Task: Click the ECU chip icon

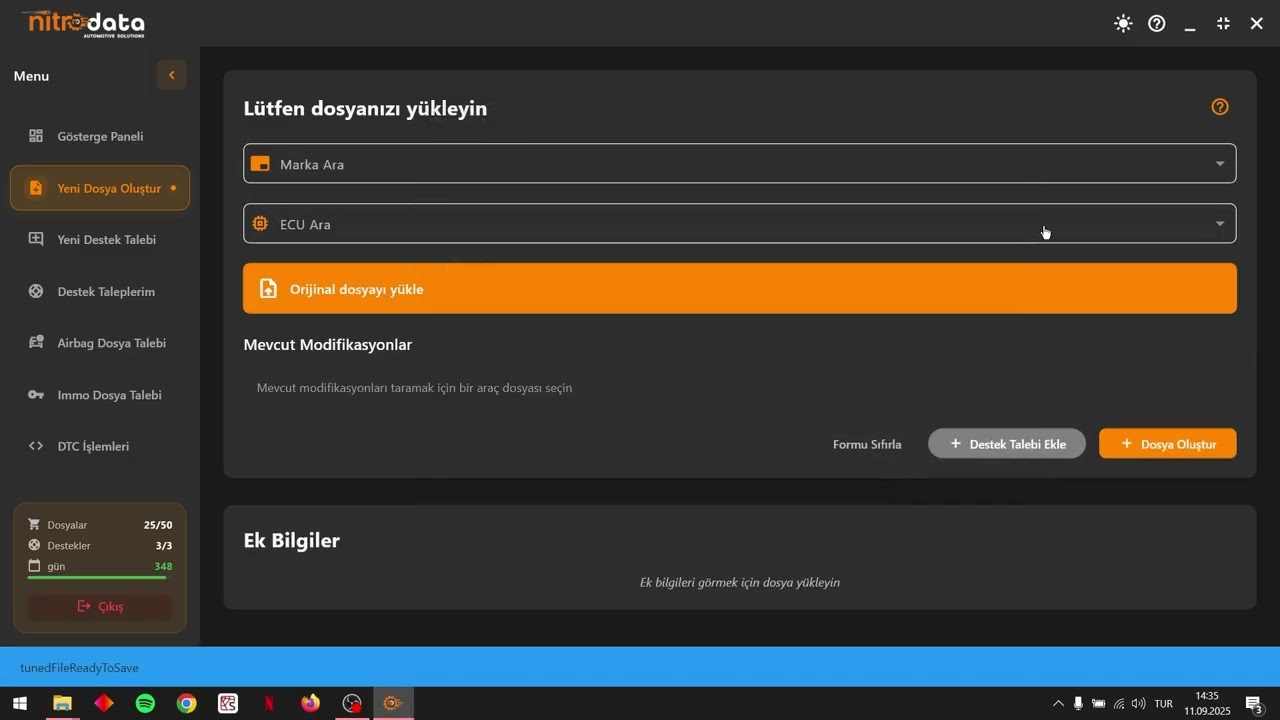Action: (x=260, y=224)
